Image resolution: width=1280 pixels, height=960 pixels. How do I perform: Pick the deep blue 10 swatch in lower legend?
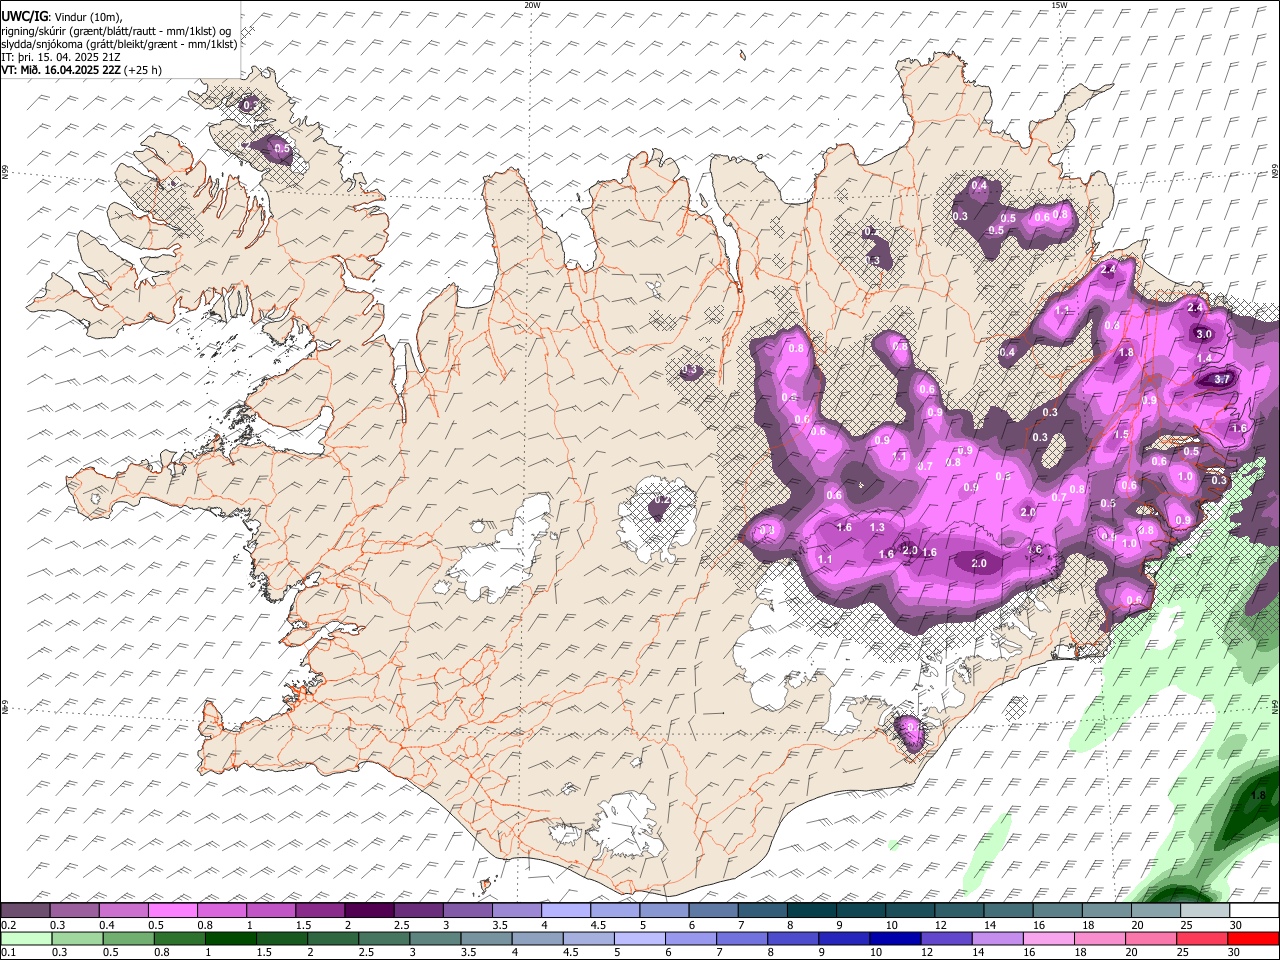[x=894, y=939]
